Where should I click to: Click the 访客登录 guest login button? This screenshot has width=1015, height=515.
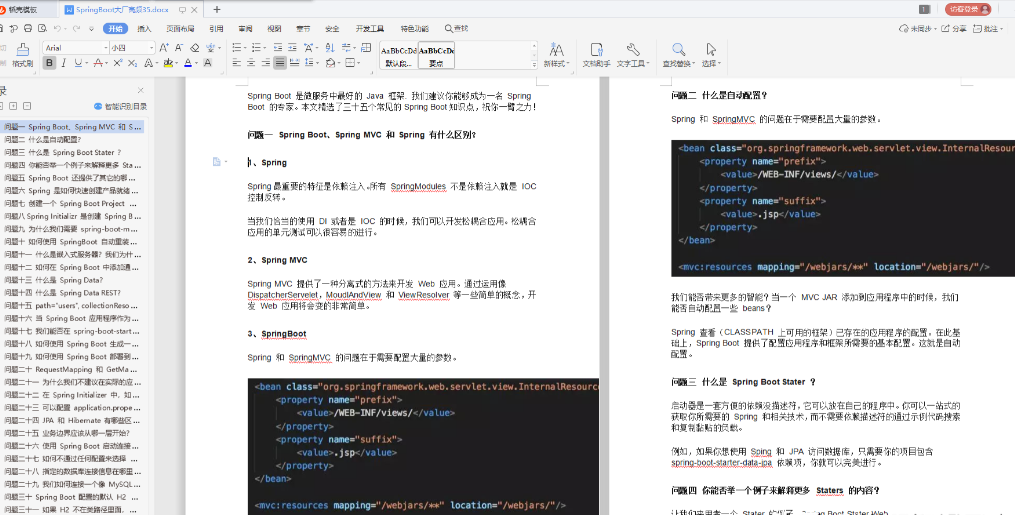click(968, 9)
